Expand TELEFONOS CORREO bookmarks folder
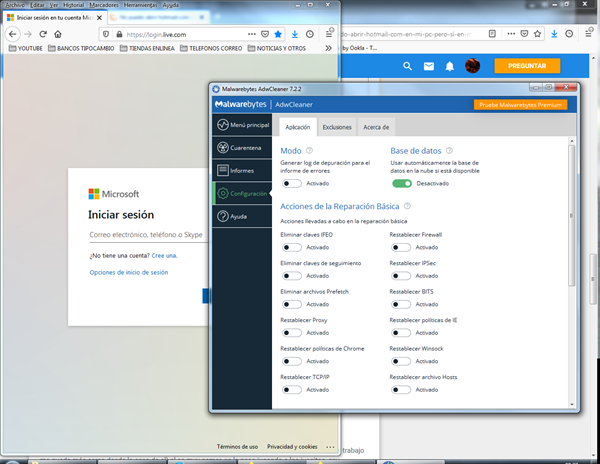Image resolution: width=600 pixels, height=464 pixels. tap(211, 48)
